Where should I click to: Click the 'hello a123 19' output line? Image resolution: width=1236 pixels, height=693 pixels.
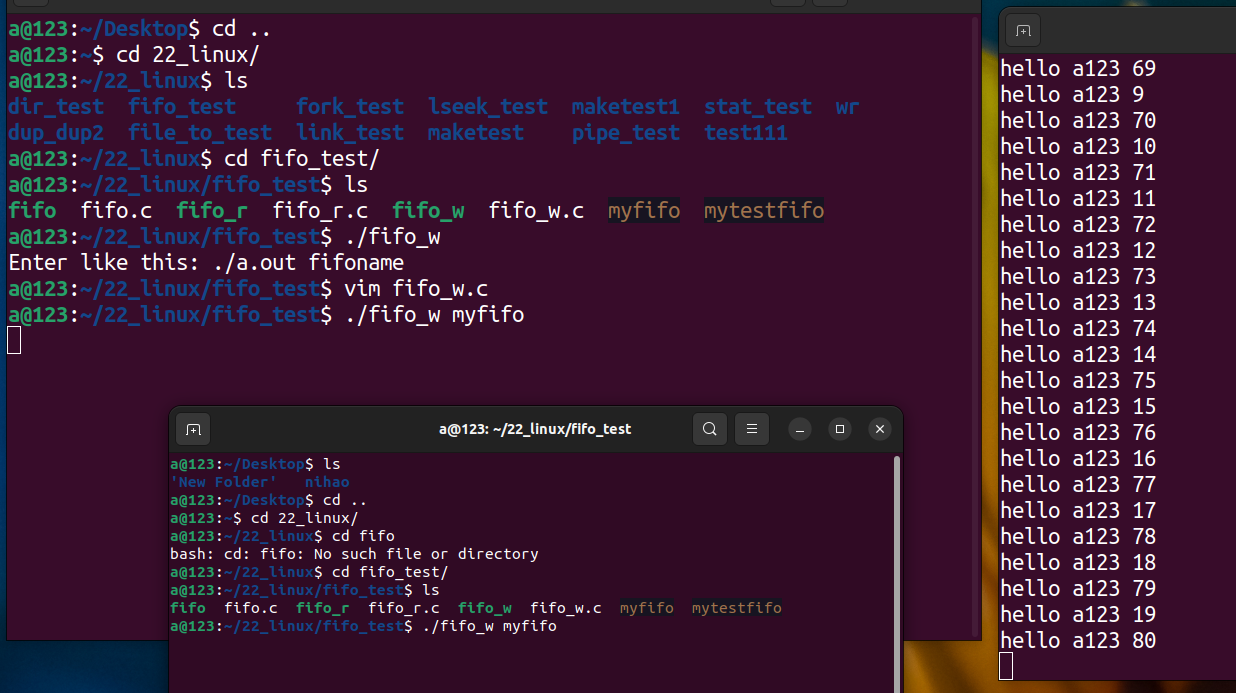click(1078, 615)
